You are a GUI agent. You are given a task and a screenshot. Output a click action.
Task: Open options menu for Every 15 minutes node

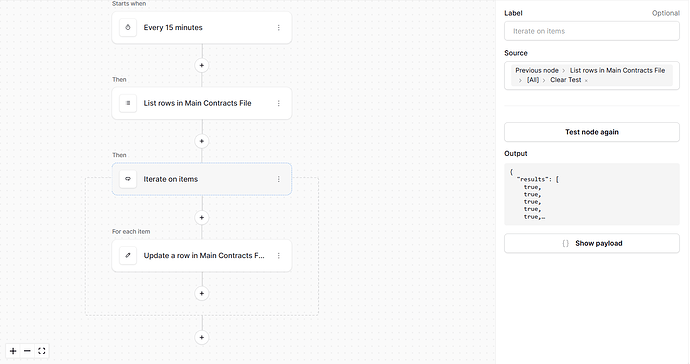point(279,27)
